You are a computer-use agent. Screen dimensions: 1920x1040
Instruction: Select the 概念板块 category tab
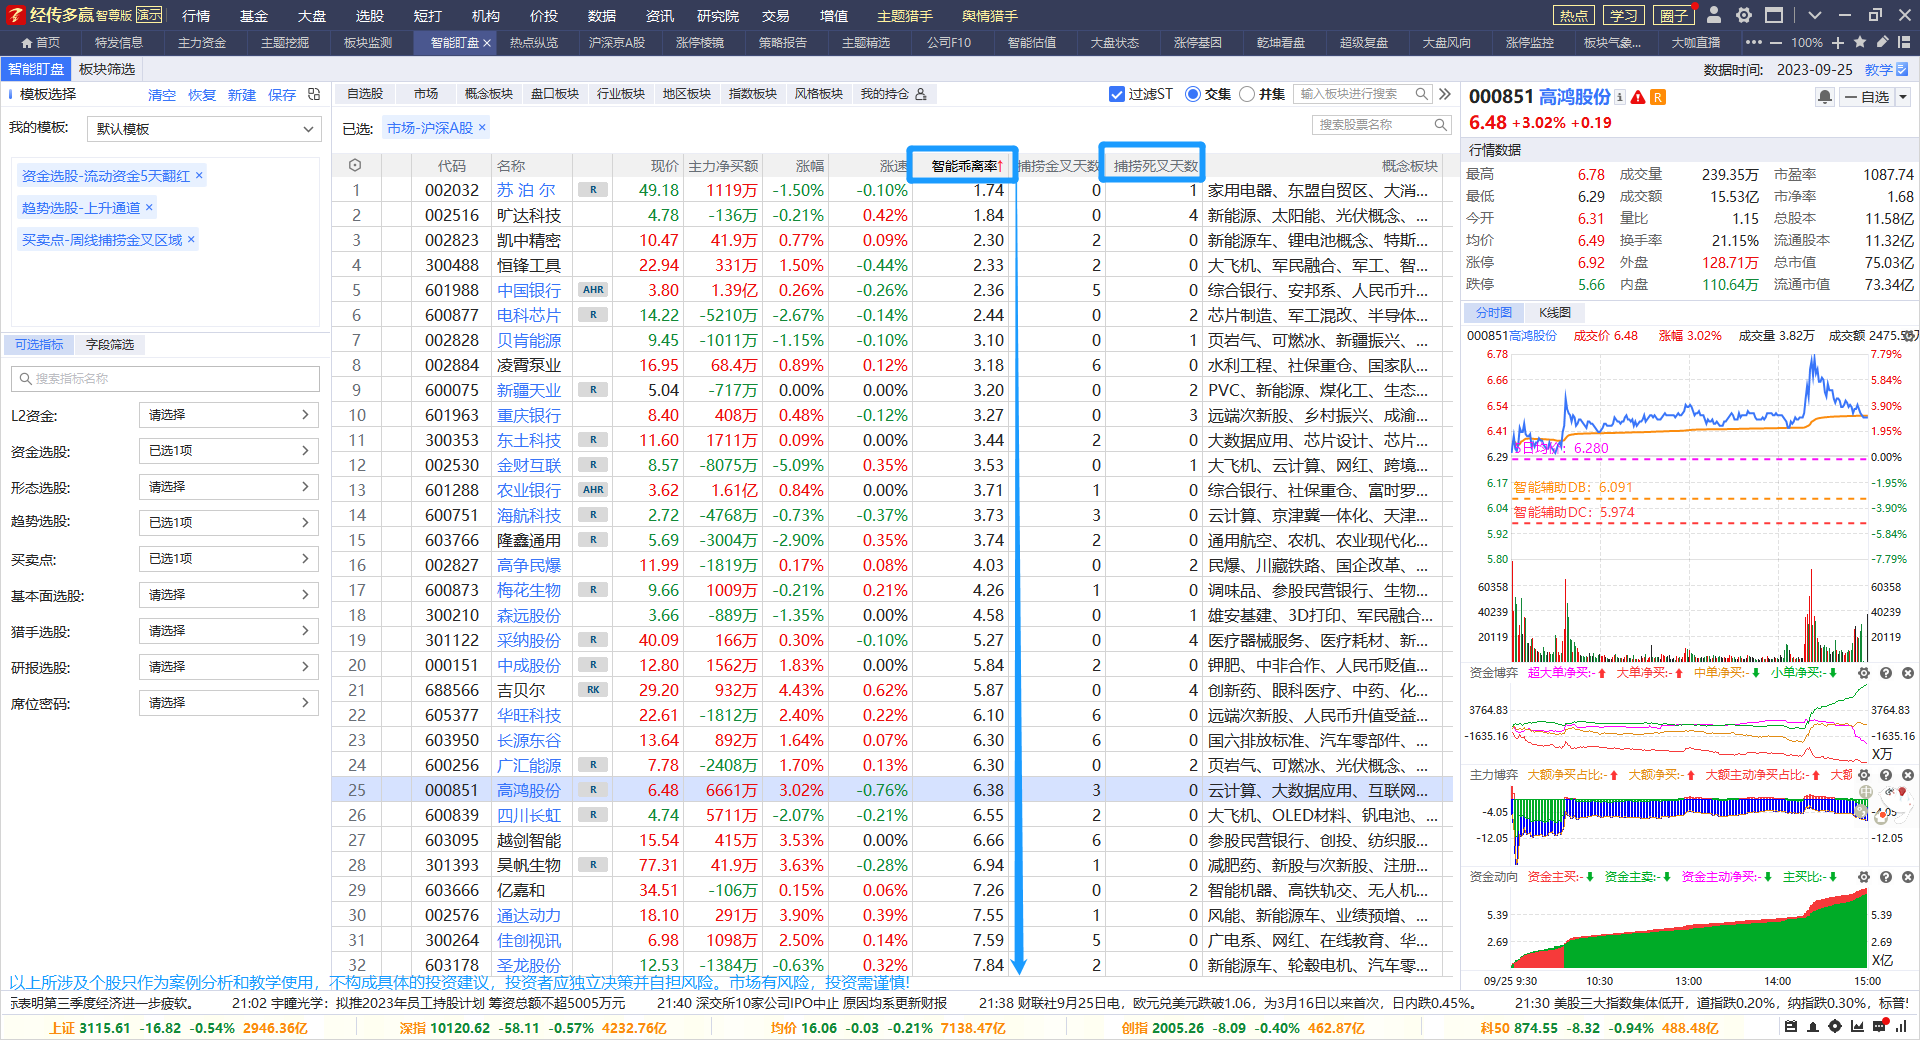point(489,94)
